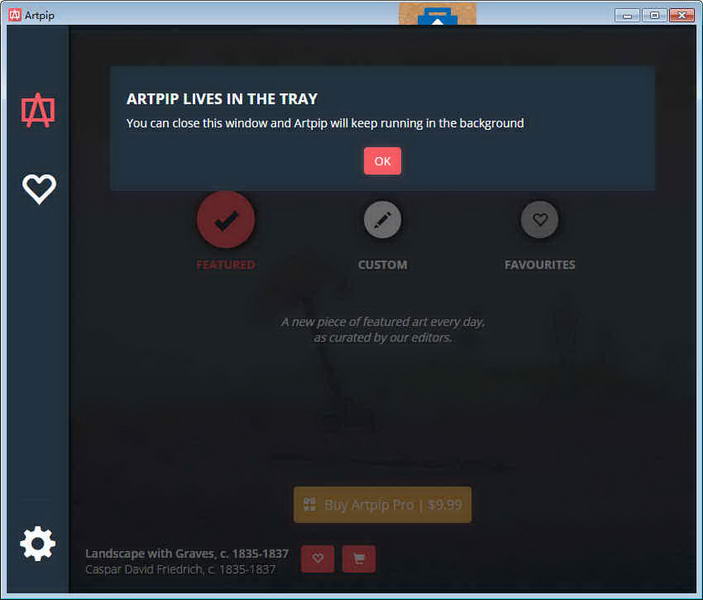Viewport: 703px width, 600px height.
Task: Favourite the artwork with the small heart button
Action: coord(317,559)
